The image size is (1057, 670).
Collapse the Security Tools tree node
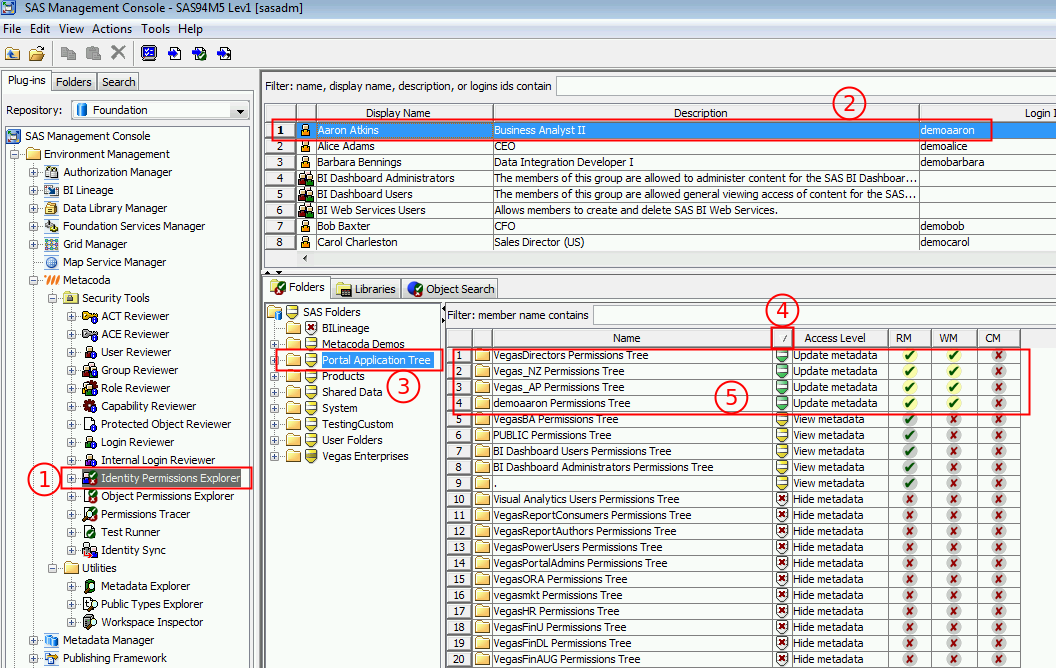coord(53,298)
